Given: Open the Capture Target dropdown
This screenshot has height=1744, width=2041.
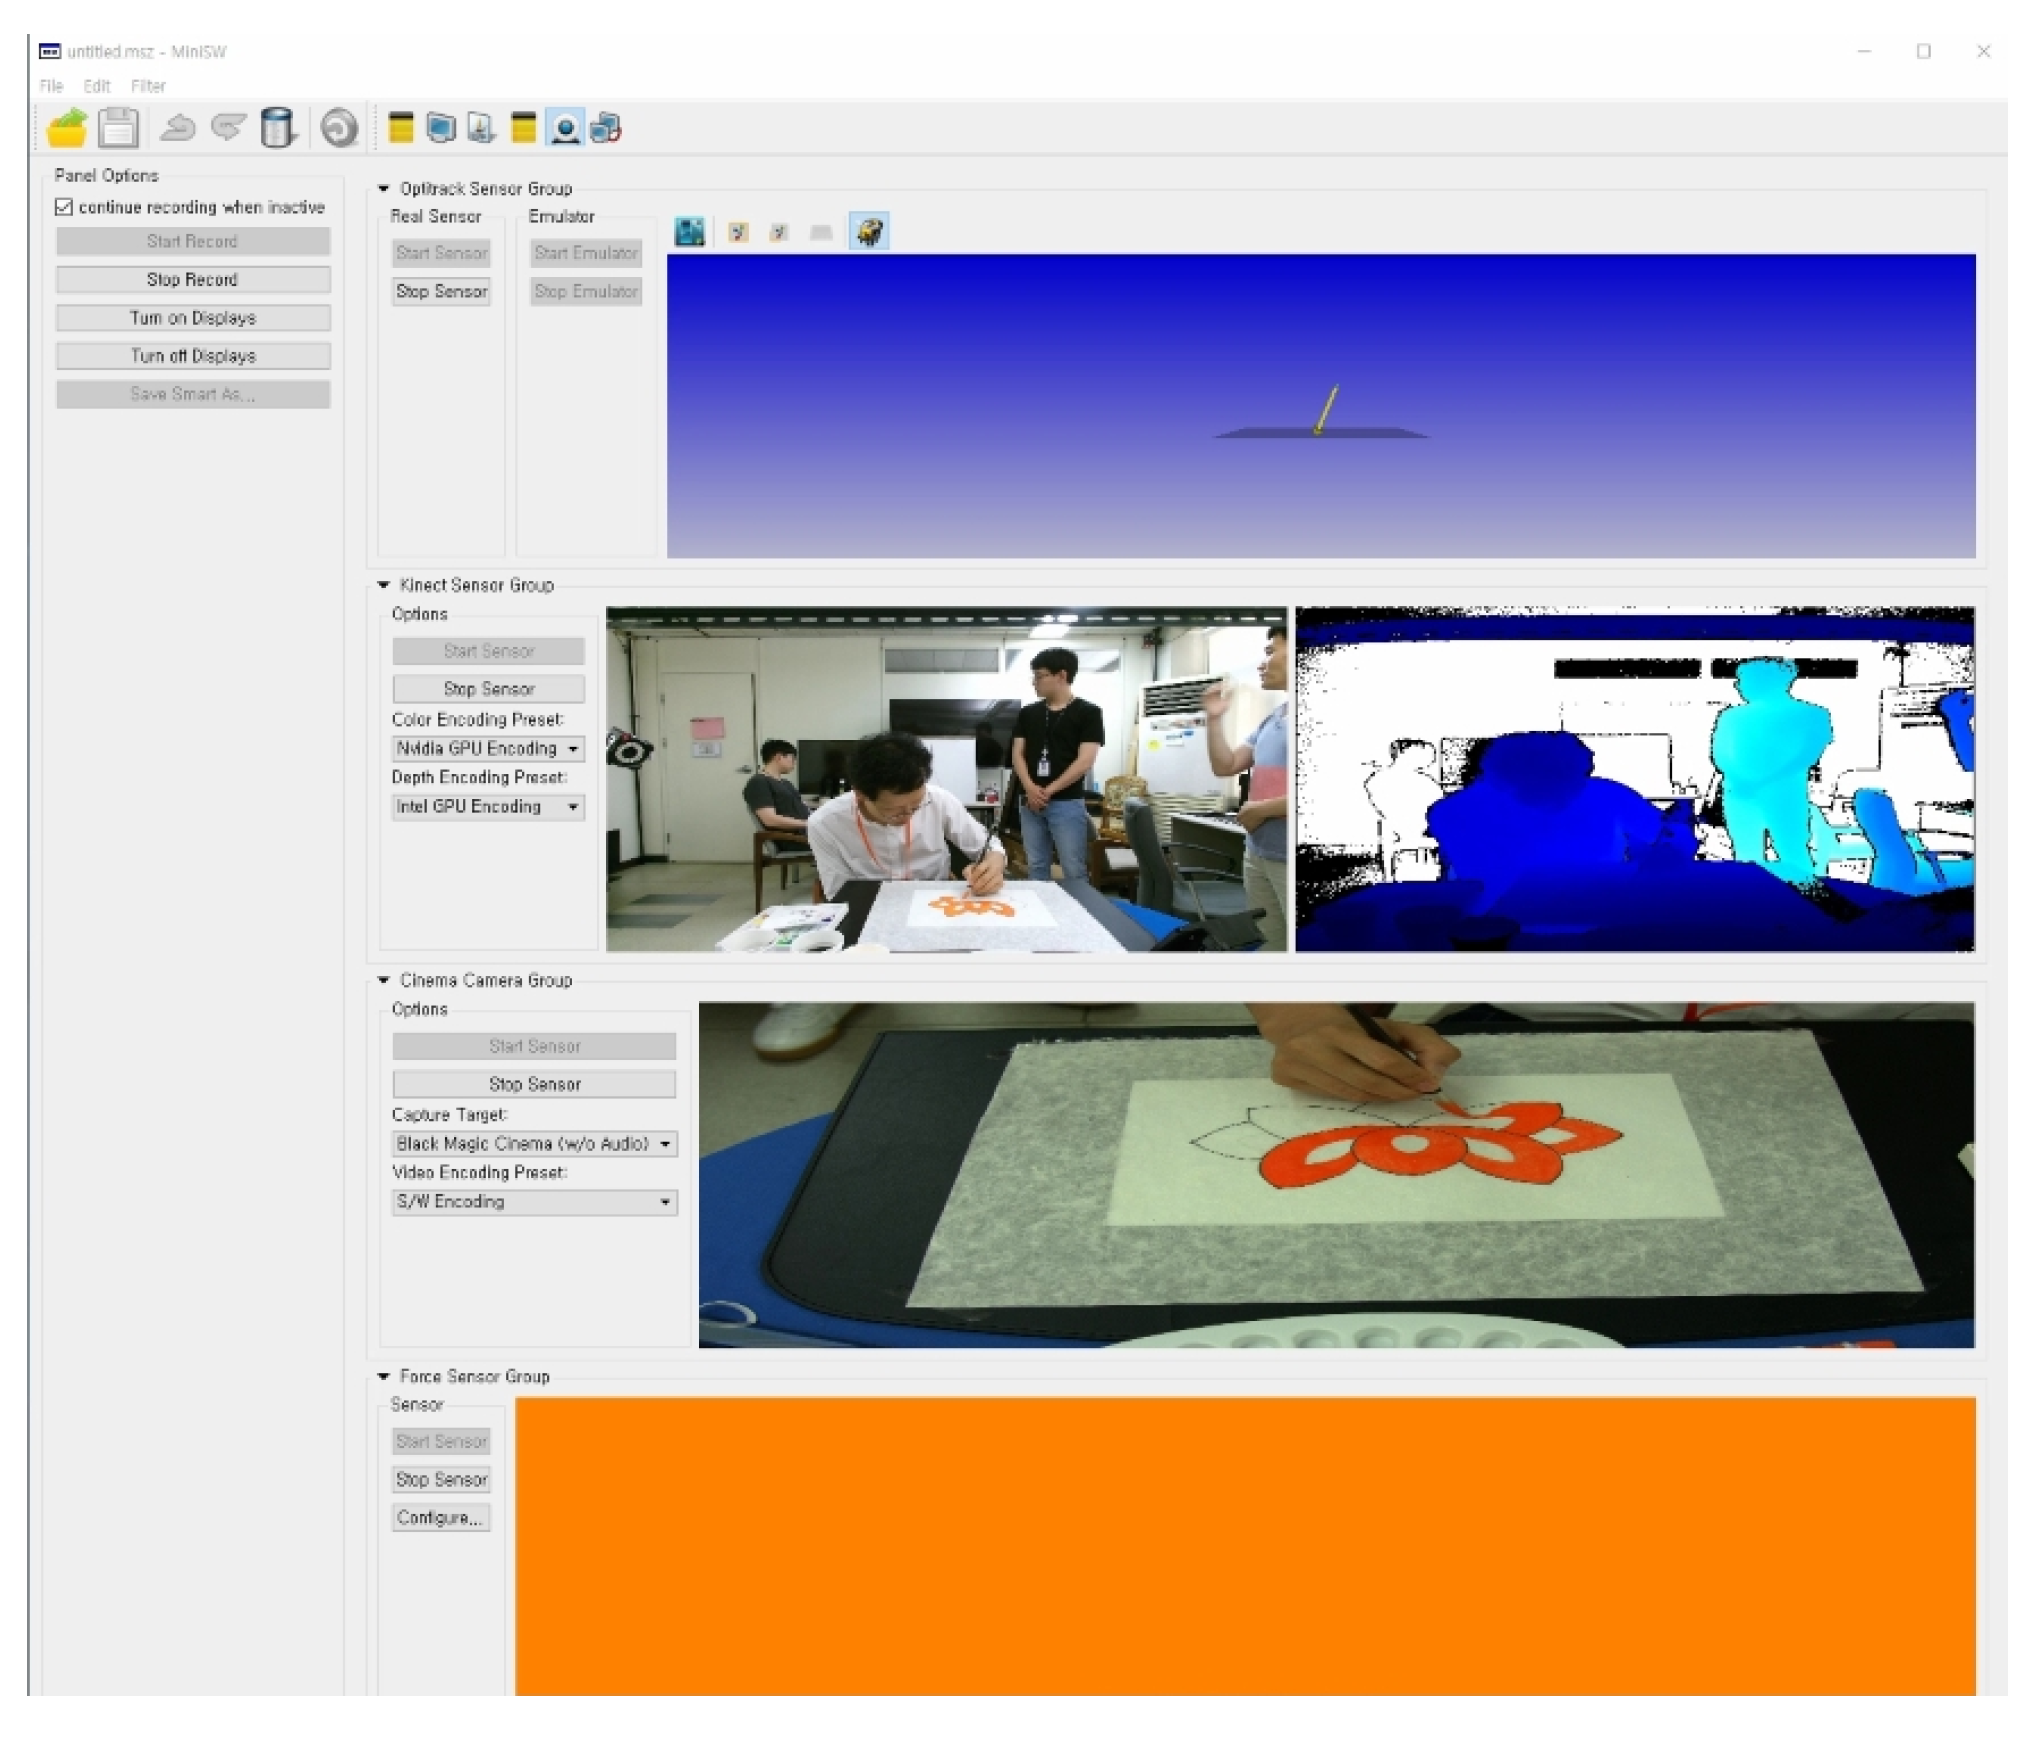Looking at the screenshot, I should 534,1143.
